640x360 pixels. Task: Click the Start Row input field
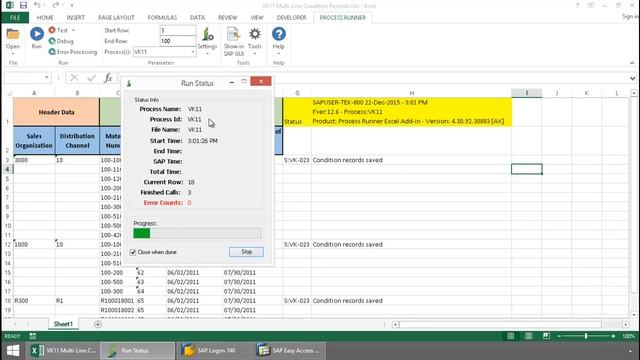178,30
